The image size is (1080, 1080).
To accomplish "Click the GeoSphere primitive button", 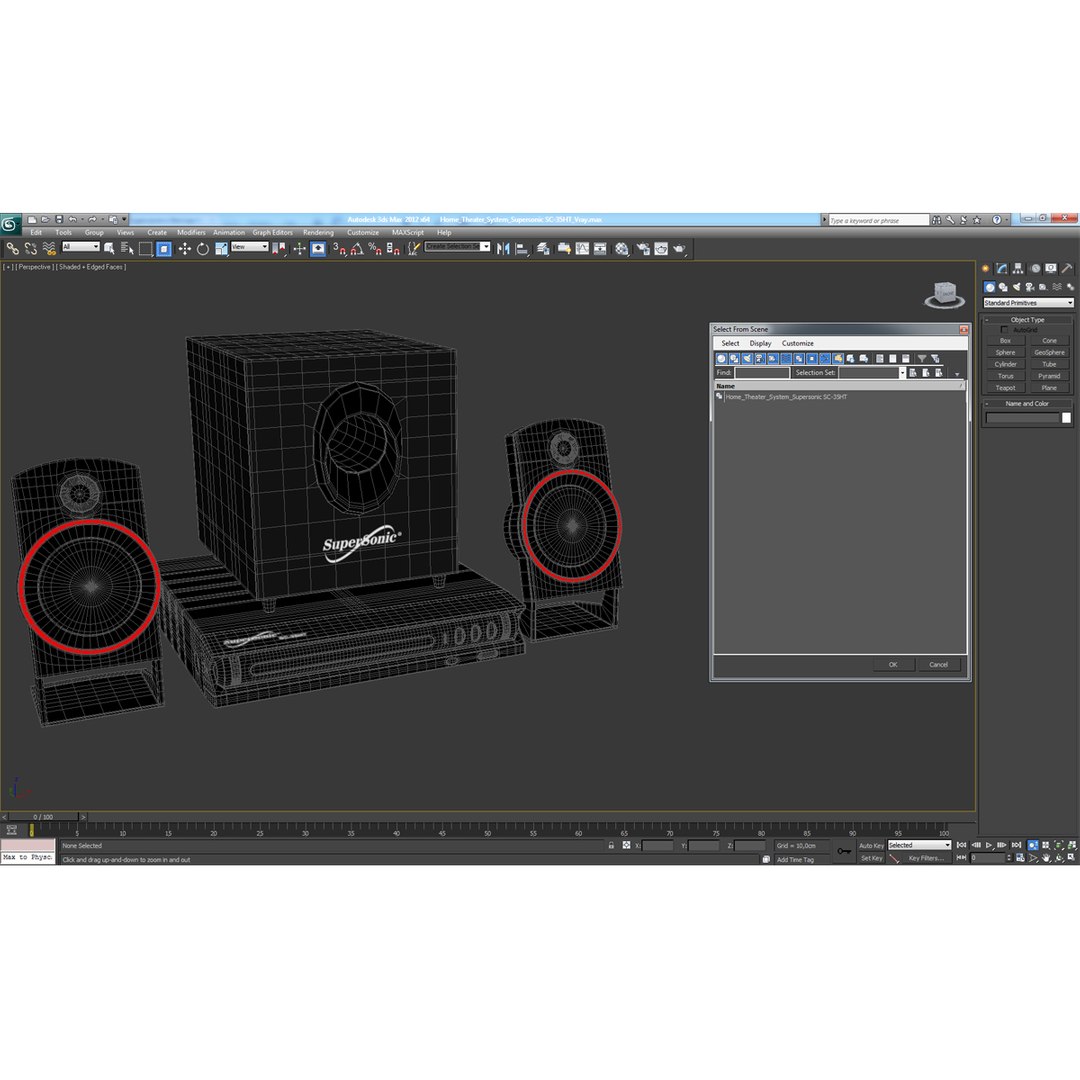I will click(x=1049, y=352).
